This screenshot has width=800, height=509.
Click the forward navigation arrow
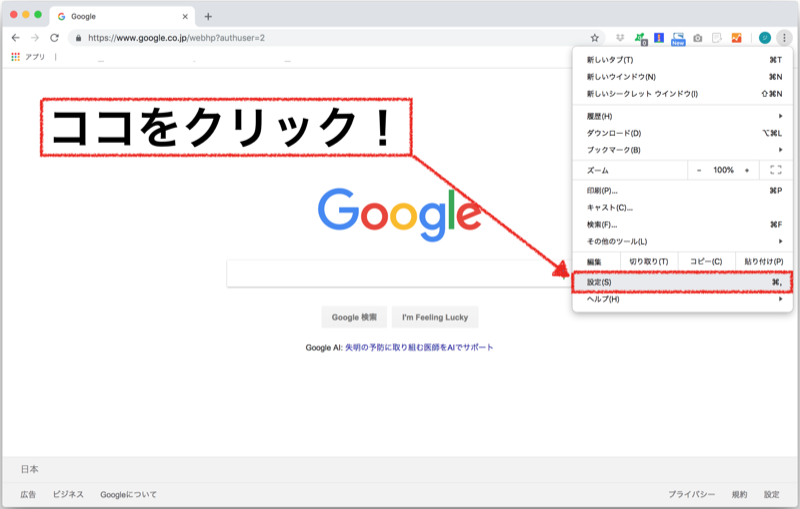(35, 38)
